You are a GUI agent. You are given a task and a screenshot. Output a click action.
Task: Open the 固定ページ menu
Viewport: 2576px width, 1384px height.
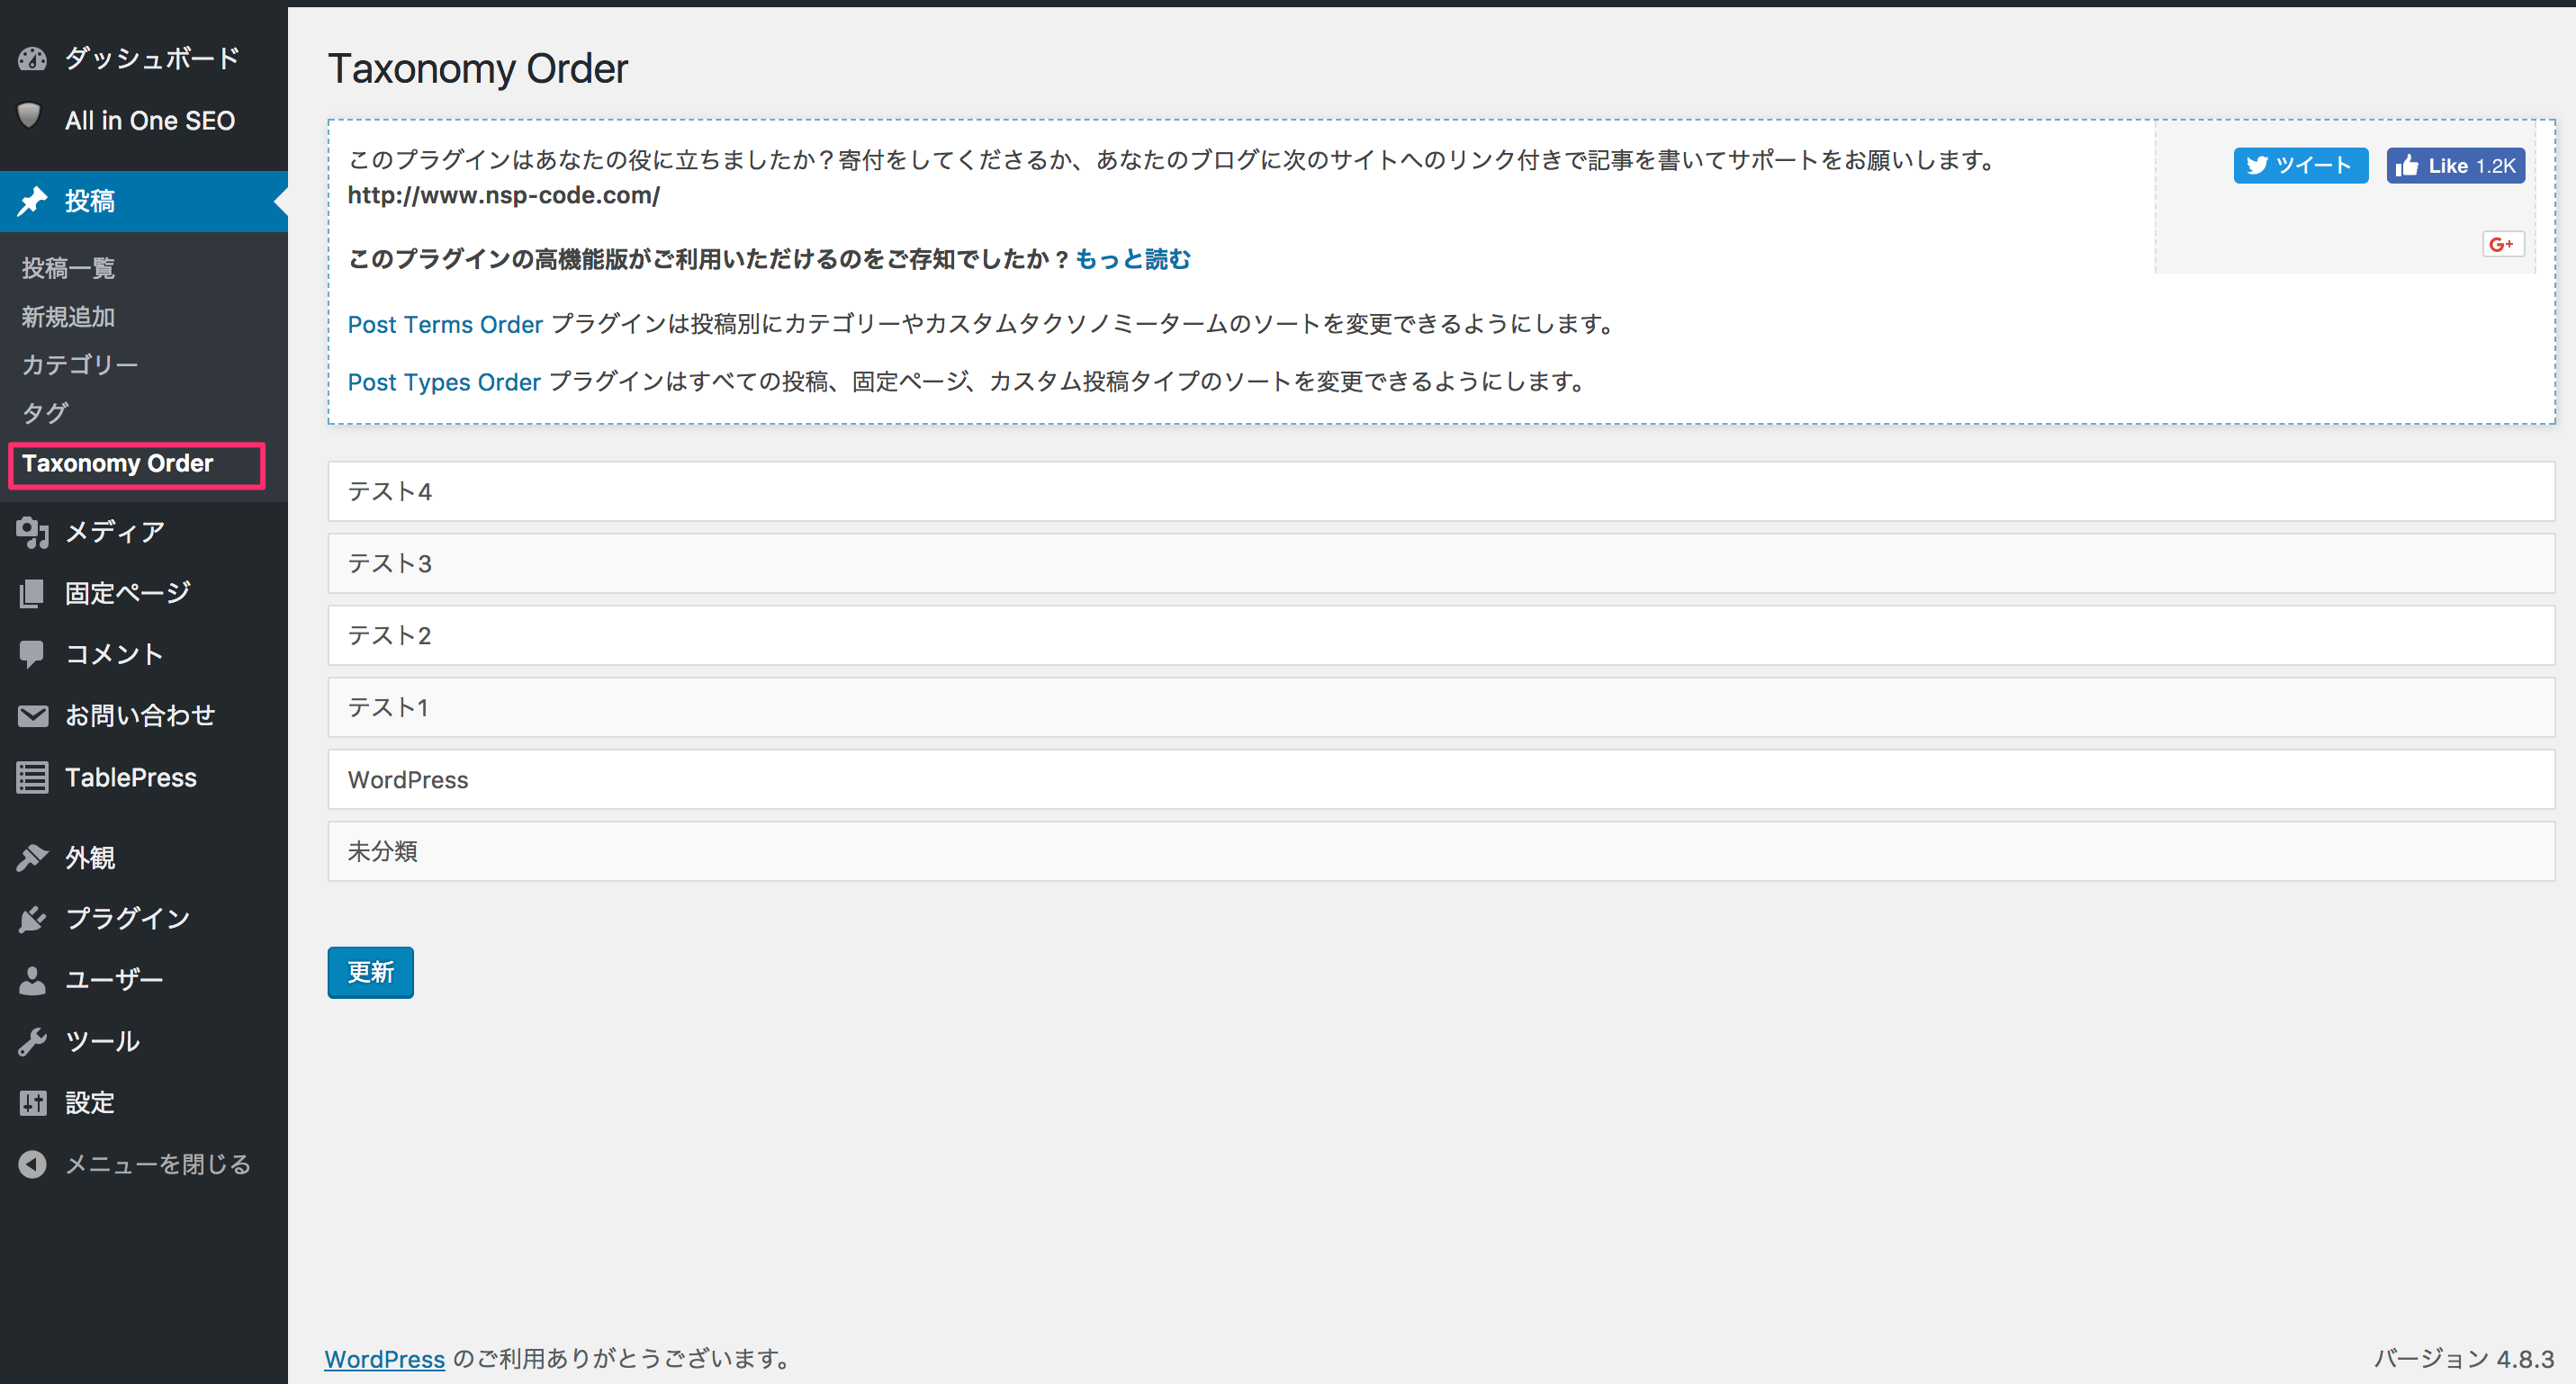pyautogui.click(x=144, y=593)
